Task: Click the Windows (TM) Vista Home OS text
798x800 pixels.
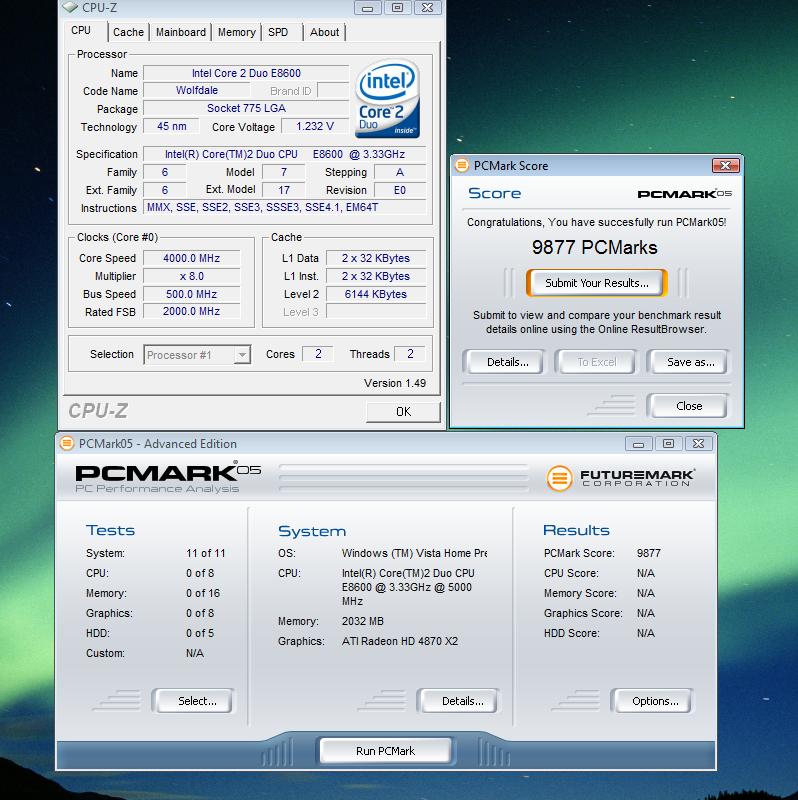Action: (414, 553)
